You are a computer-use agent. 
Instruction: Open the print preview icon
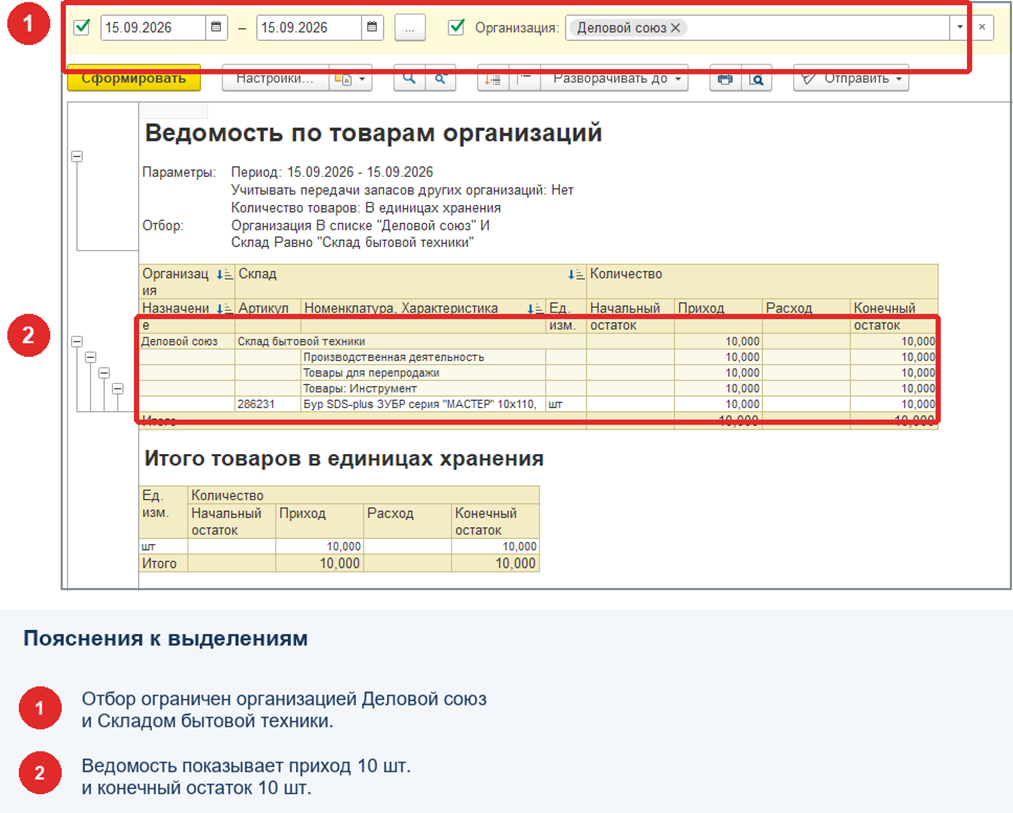tap(757, 79)
